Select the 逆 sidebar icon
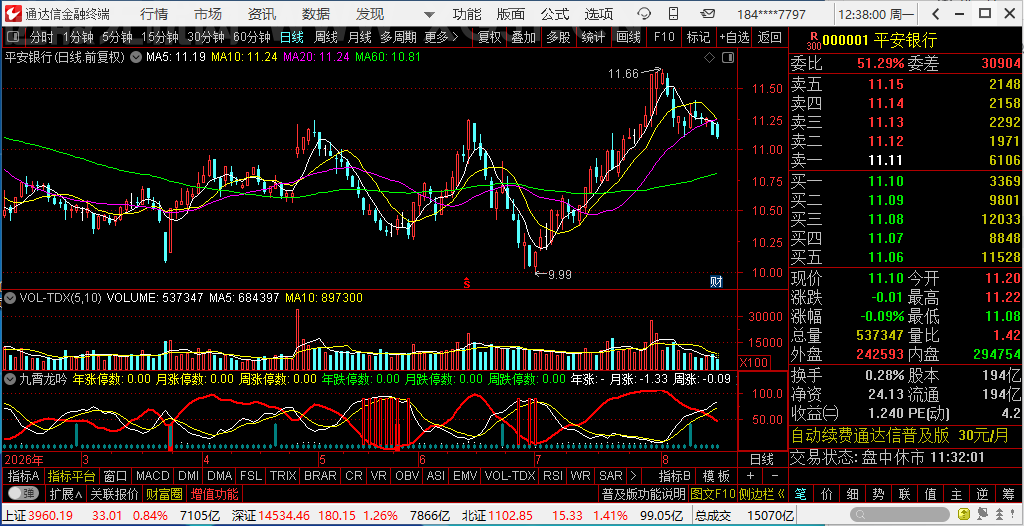This screenshot has height=526, width=1024. pyautogui.click(x=982, y=493)
